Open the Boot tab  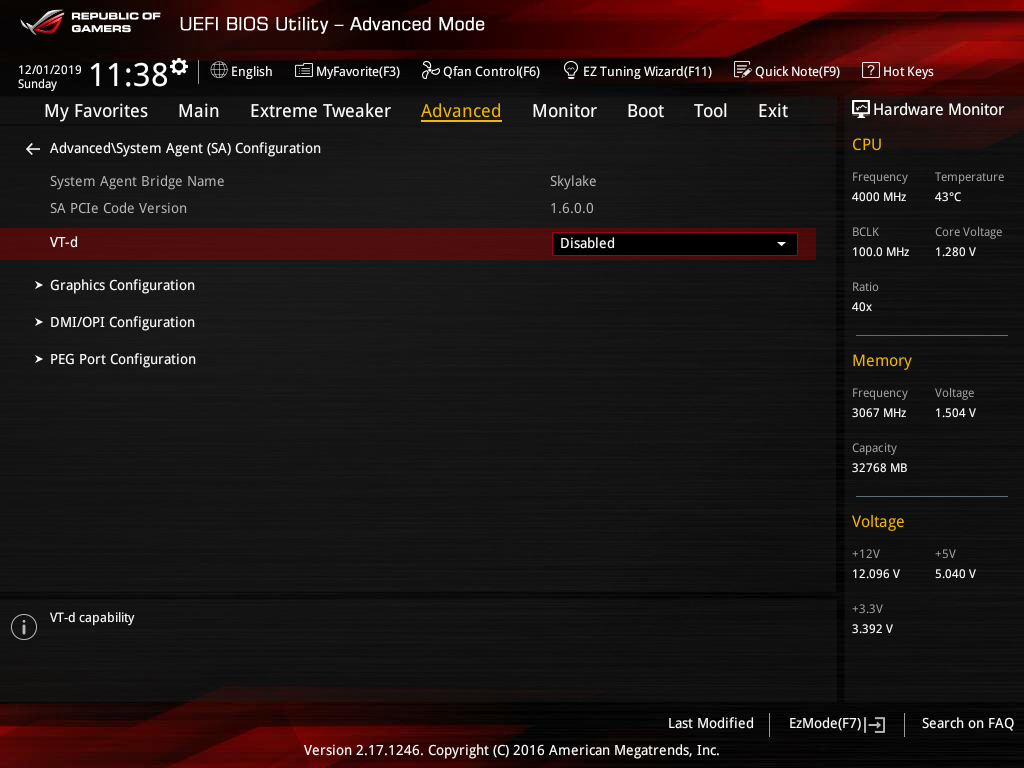coord(645,111)
